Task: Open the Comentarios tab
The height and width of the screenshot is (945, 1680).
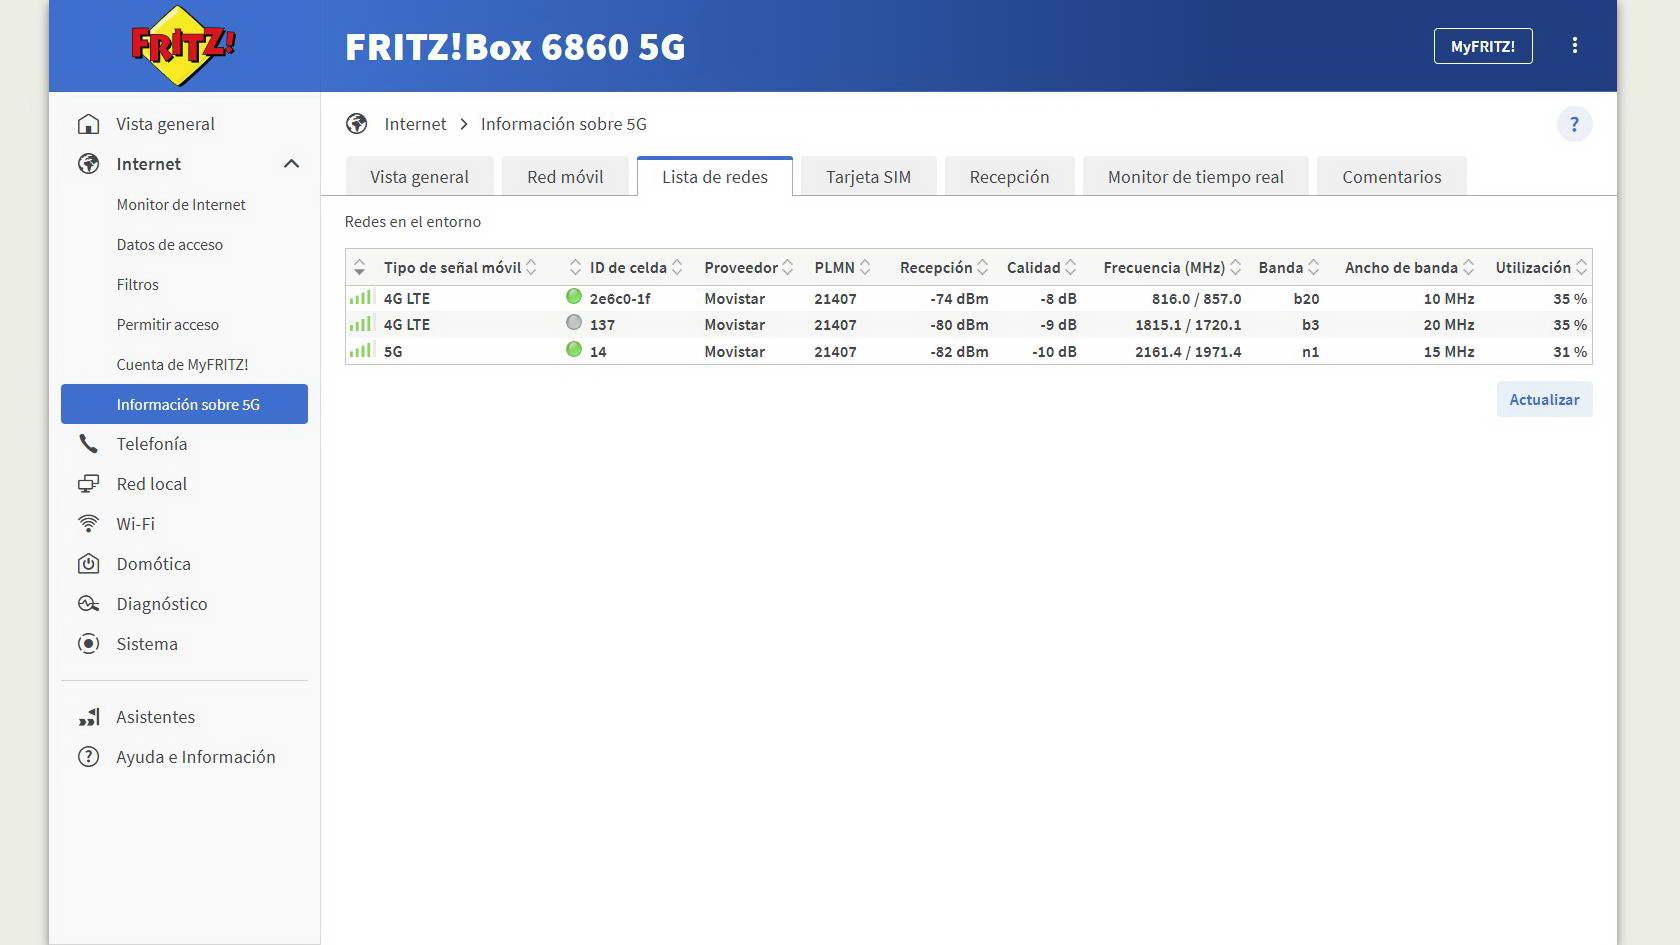Action: click(1392, 177)
